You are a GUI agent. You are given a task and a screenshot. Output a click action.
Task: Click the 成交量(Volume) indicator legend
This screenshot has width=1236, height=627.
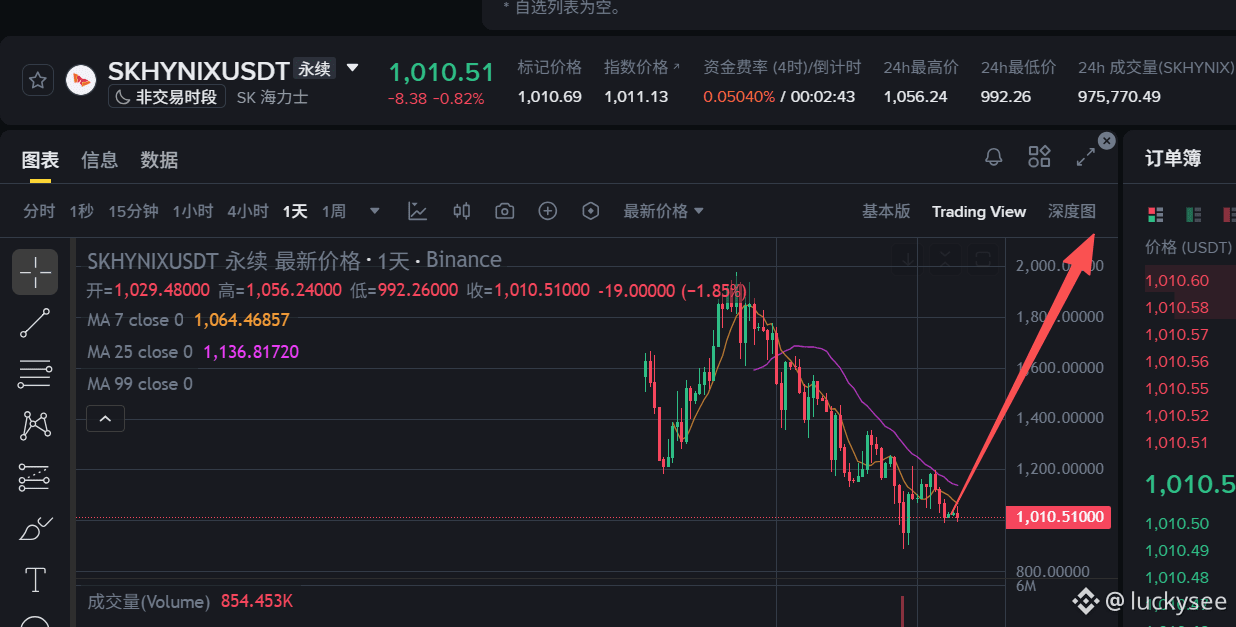click(149, 602)
